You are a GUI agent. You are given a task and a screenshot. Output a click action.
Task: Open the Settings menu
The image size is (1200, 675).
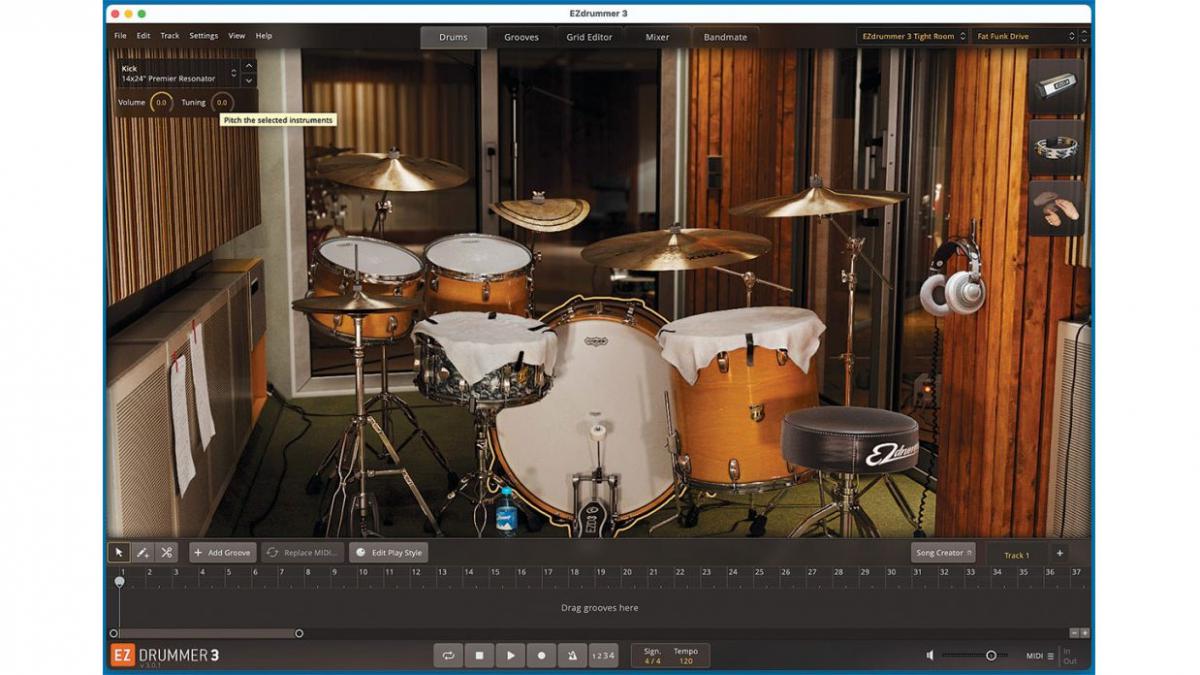[x=203, y=36]
